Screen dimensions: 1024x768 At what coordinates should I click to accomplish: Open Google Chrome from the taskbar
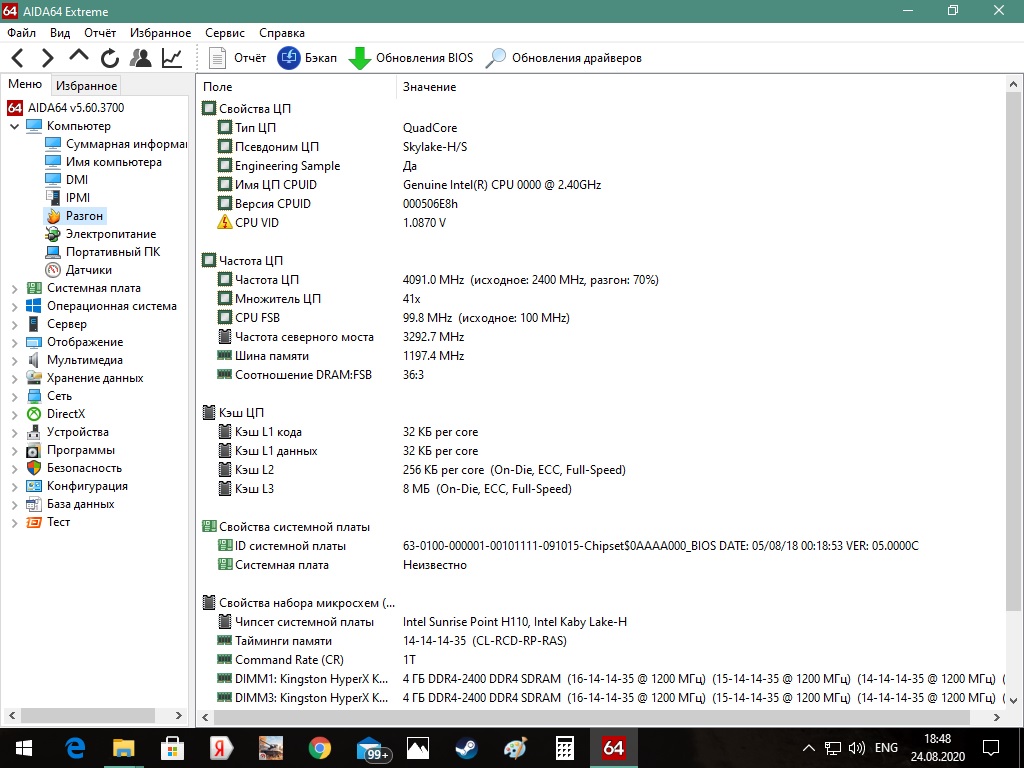(x=320, y=748)
